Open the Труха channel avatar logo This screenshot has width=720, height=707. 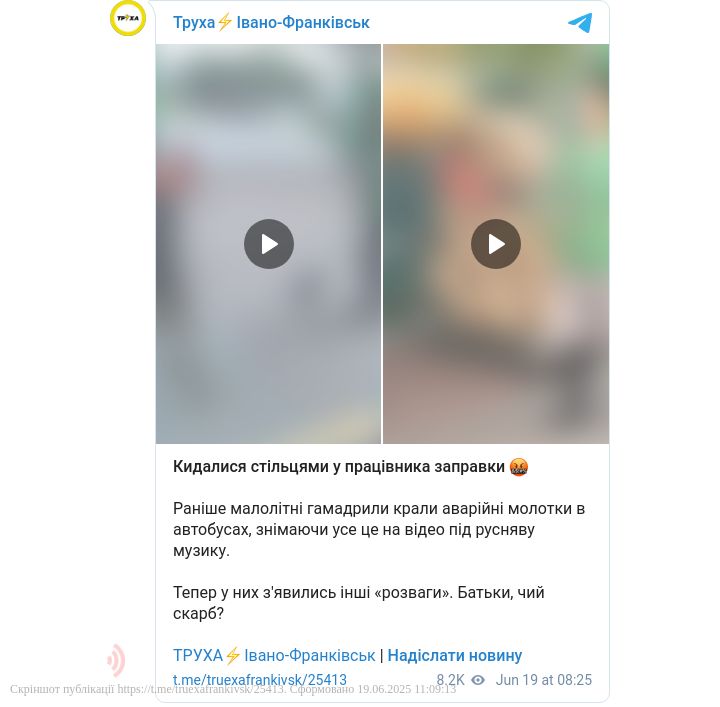click(x=128, y=18)
